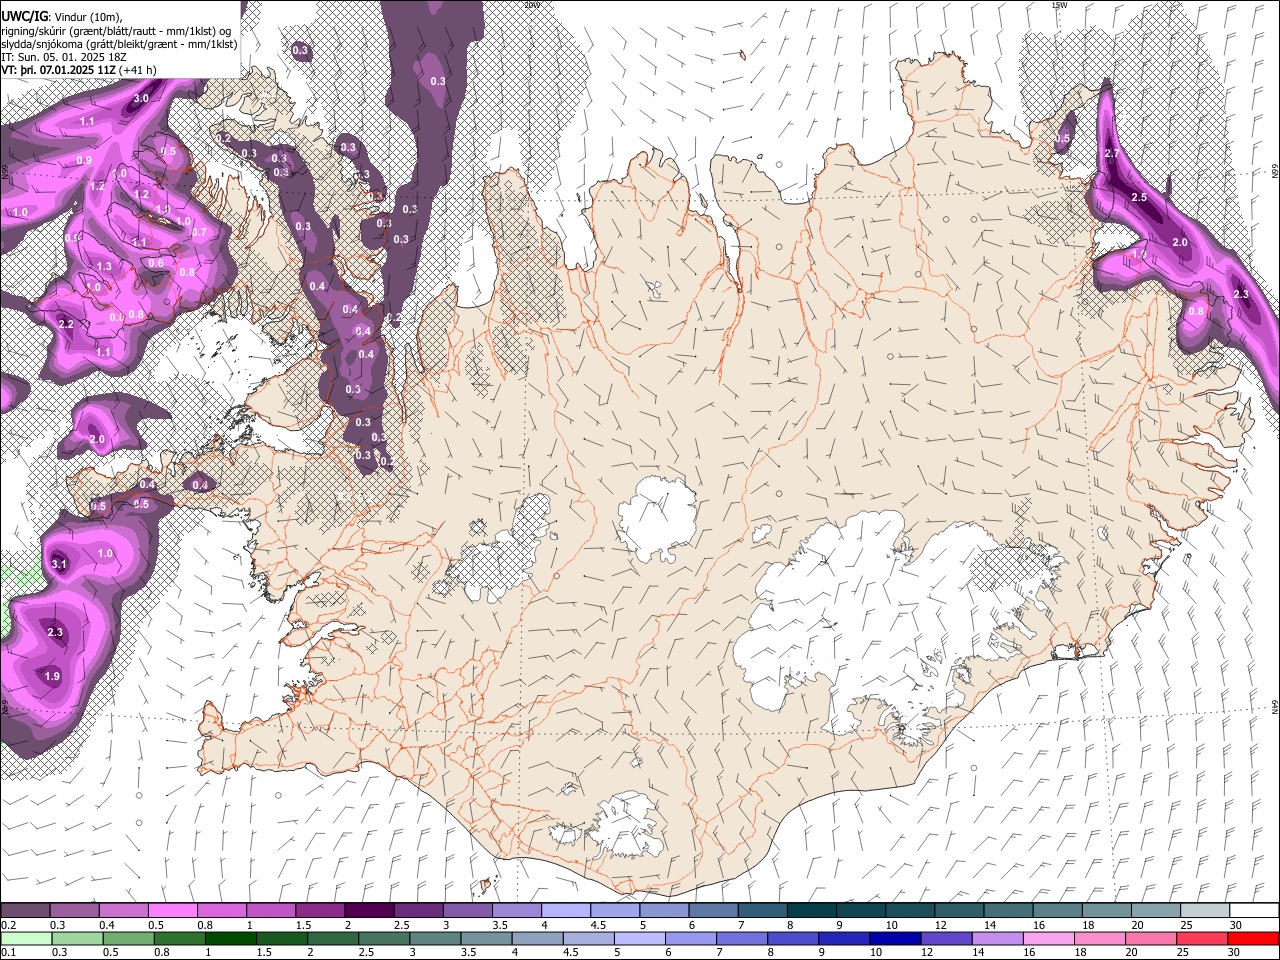
Task: Click the lightest green lower swatch between 0.1 and 0.3
Action: point(25,938)
